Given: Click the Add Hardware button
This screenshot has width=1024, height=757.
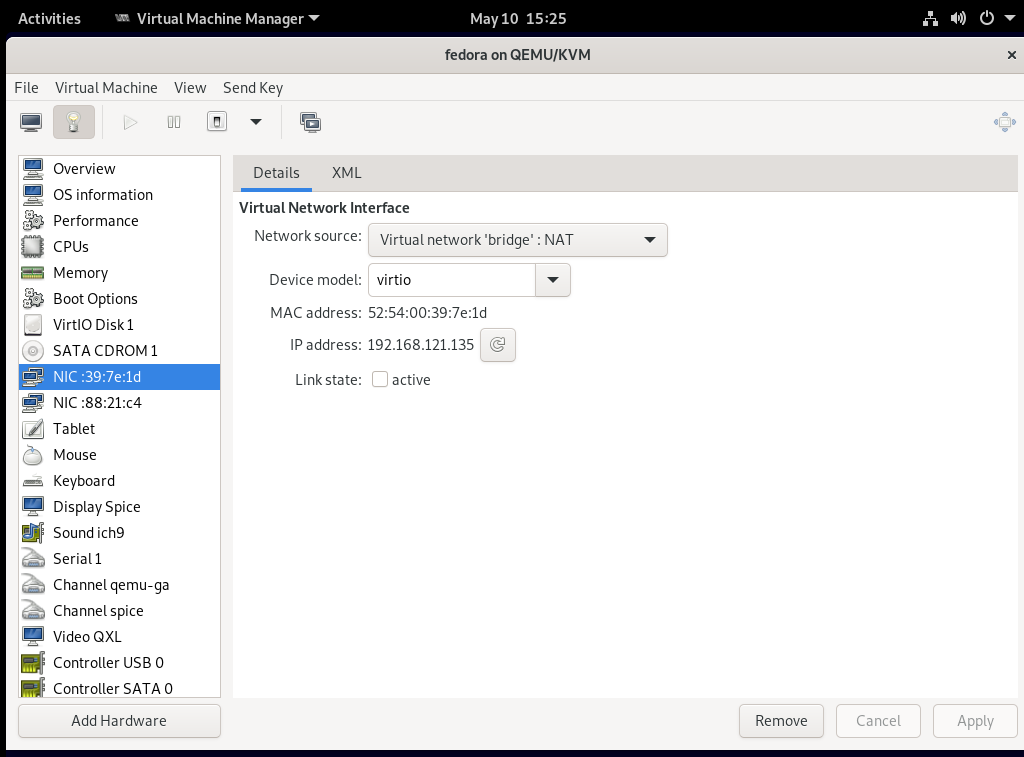Looking at the screenshot, I should pos(118,720).
